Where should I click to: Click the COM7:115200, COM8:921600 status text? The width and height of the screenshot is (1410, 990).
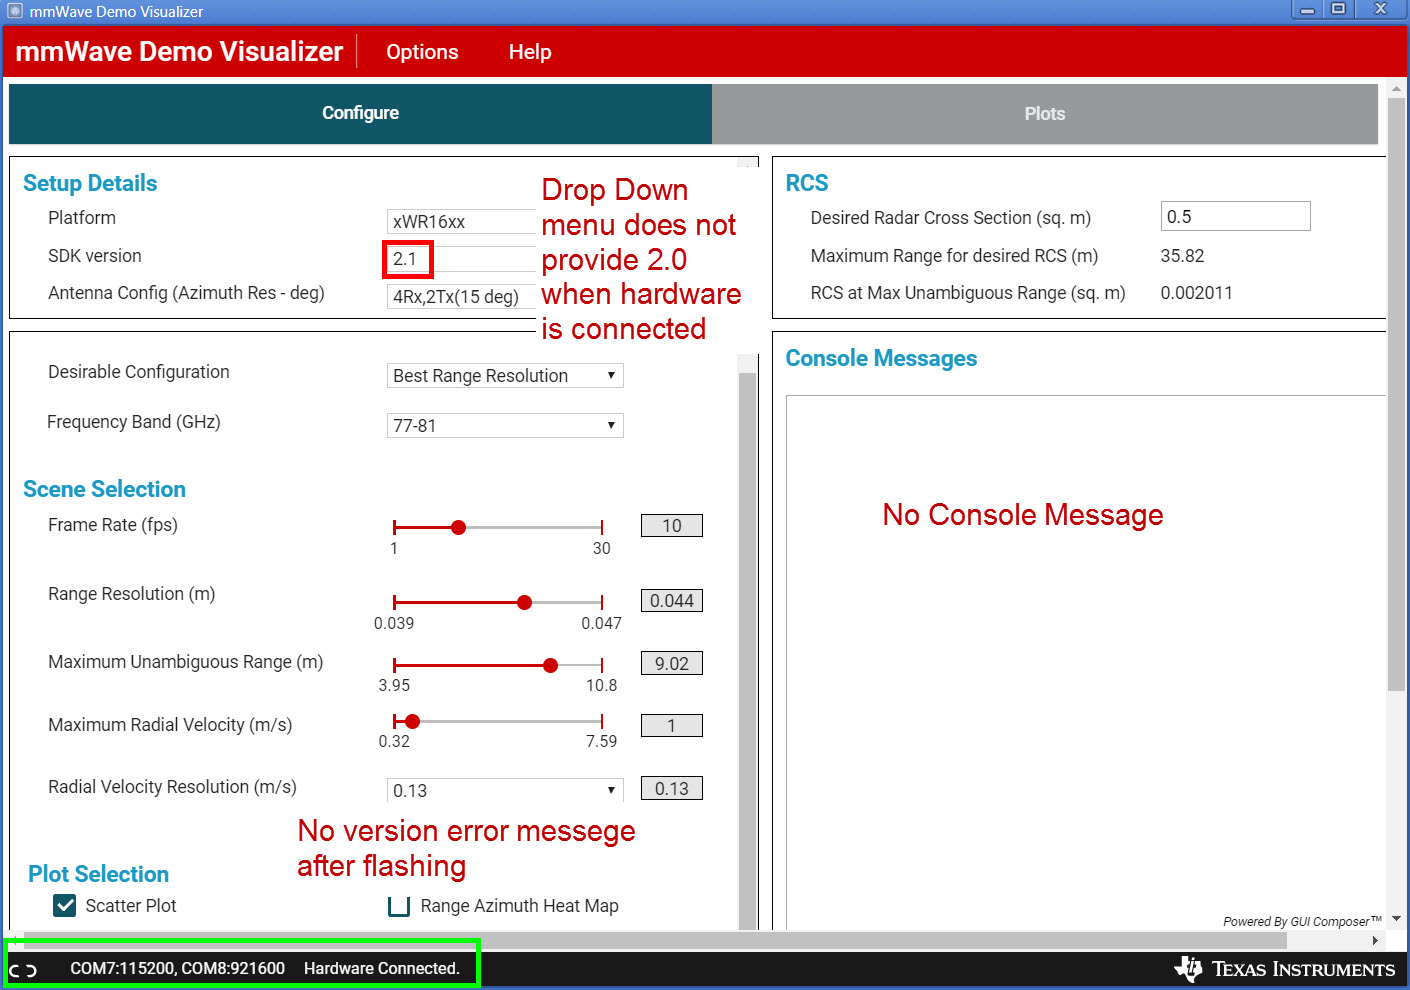pyautogui.click(x=178, y=969)
